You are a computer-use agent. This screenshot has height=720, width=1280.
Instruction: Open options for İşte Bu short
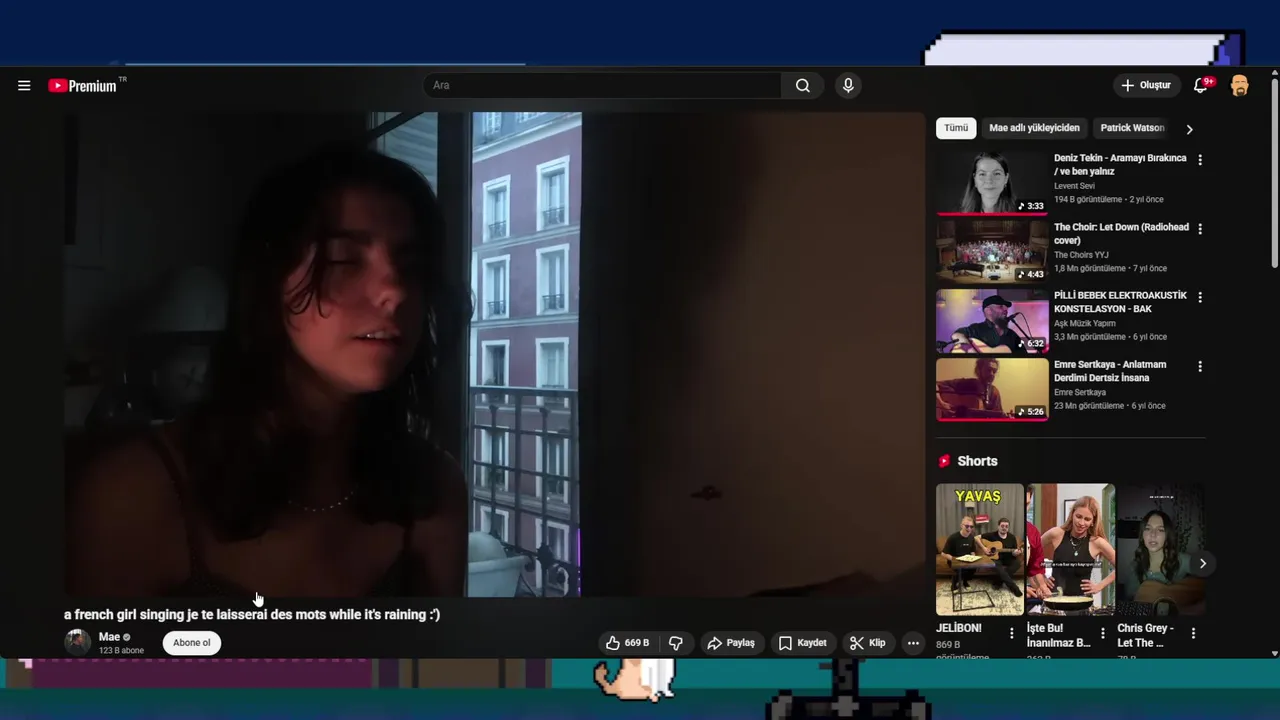click(1102, 633)
